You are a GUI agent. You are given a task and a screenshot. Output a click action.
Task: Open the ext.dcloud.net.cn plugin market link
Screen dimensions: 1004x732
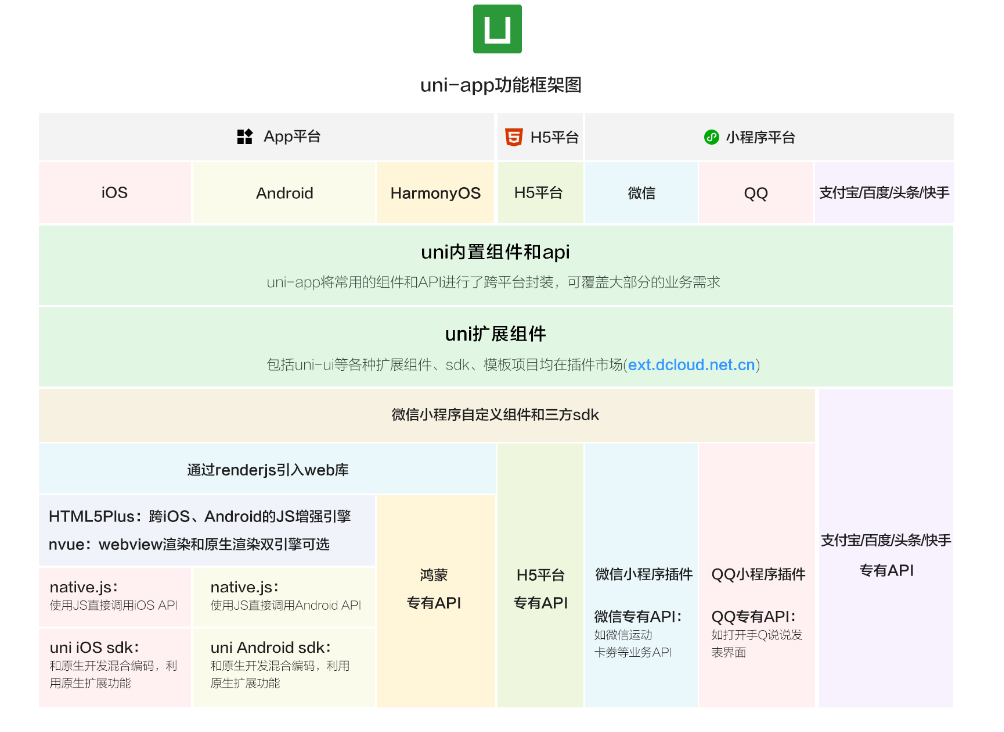pyautogui.click(x=692, y=365)
